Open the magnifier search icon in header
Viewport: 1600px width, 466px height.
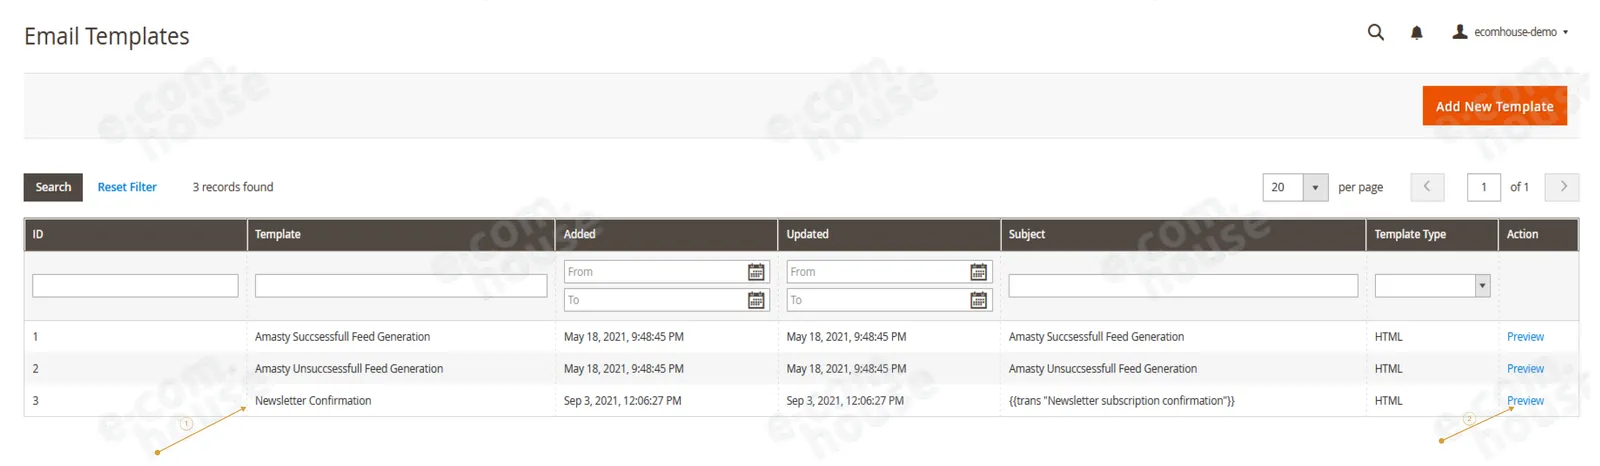(1376, 32)
